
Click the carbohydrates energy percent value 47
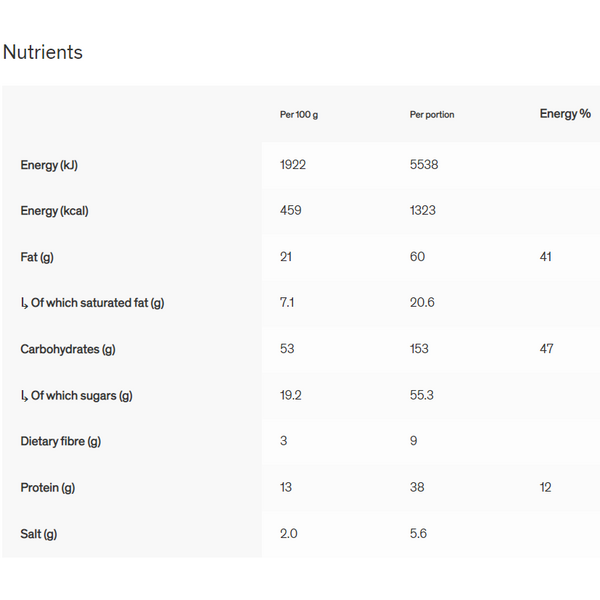[546, 349]
